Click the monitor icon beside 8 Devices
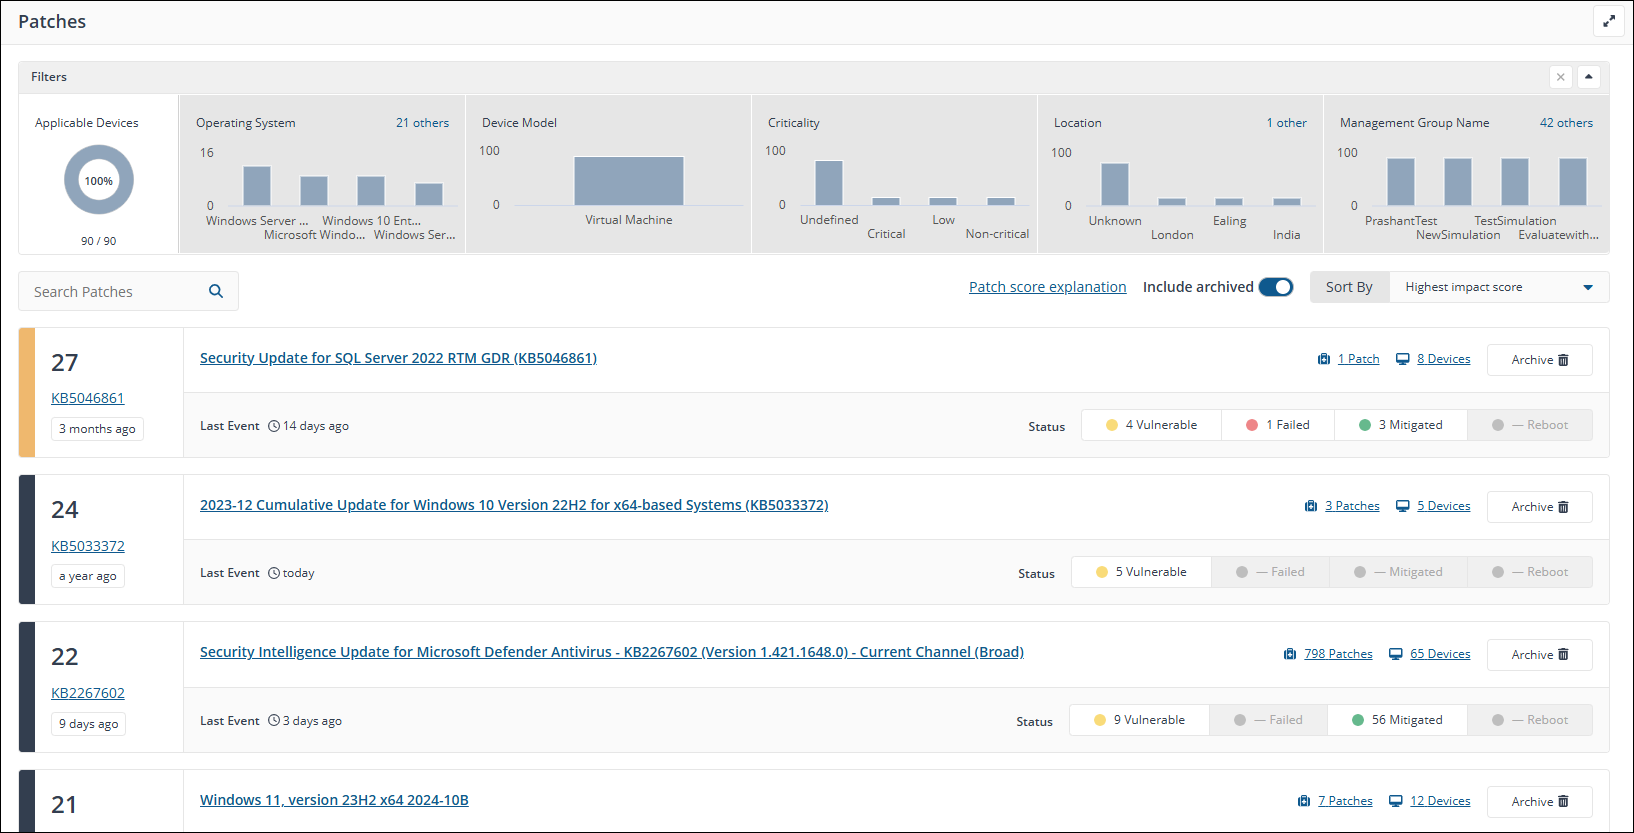 tap(1403, 359)
